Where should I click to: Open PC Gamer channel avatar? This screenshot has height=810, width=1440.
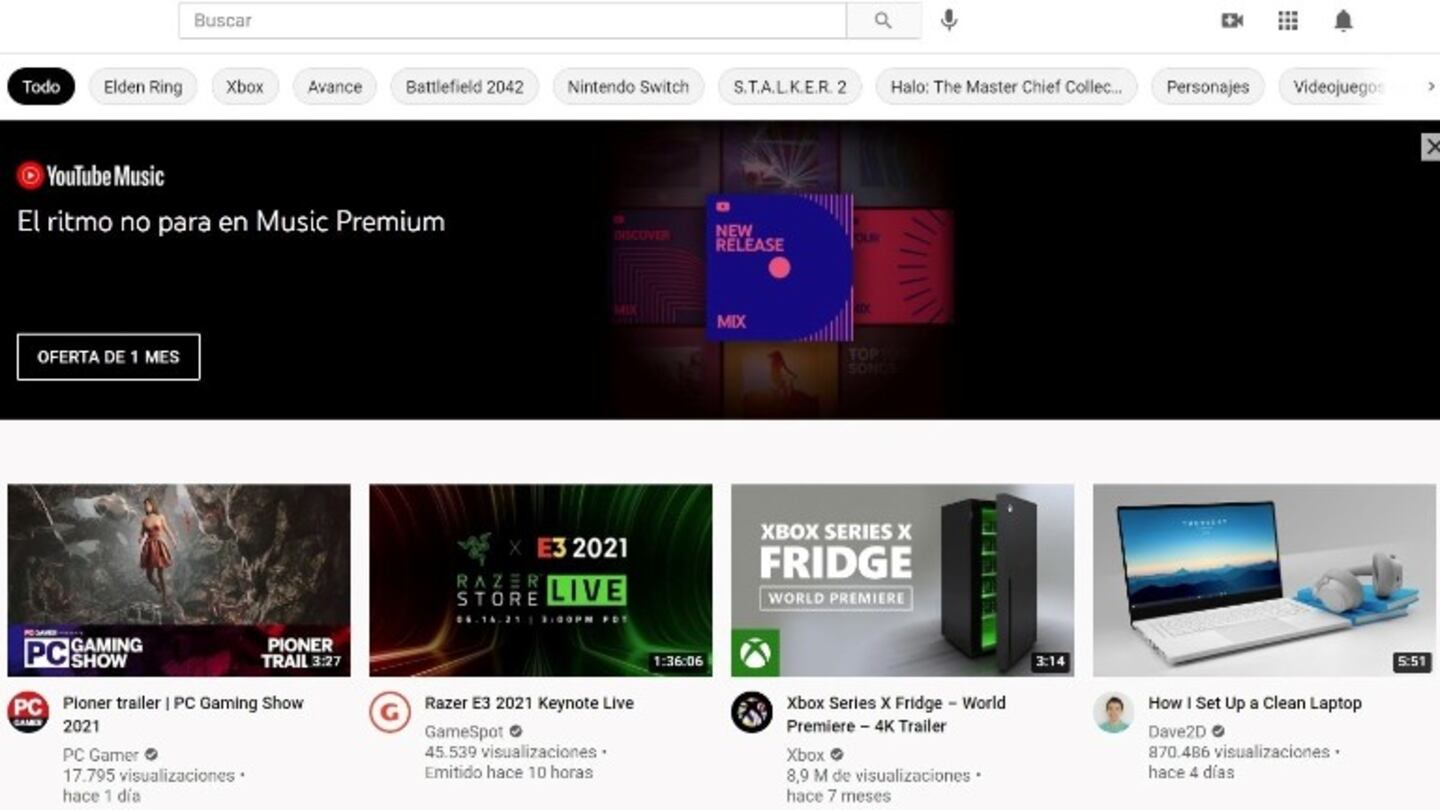click(28, 712)
